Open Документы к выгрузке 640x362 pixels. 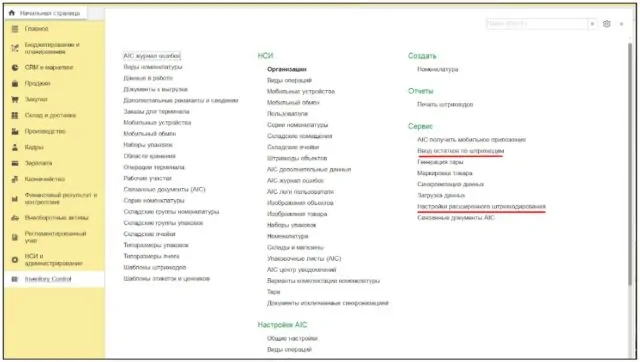(156, 89)
